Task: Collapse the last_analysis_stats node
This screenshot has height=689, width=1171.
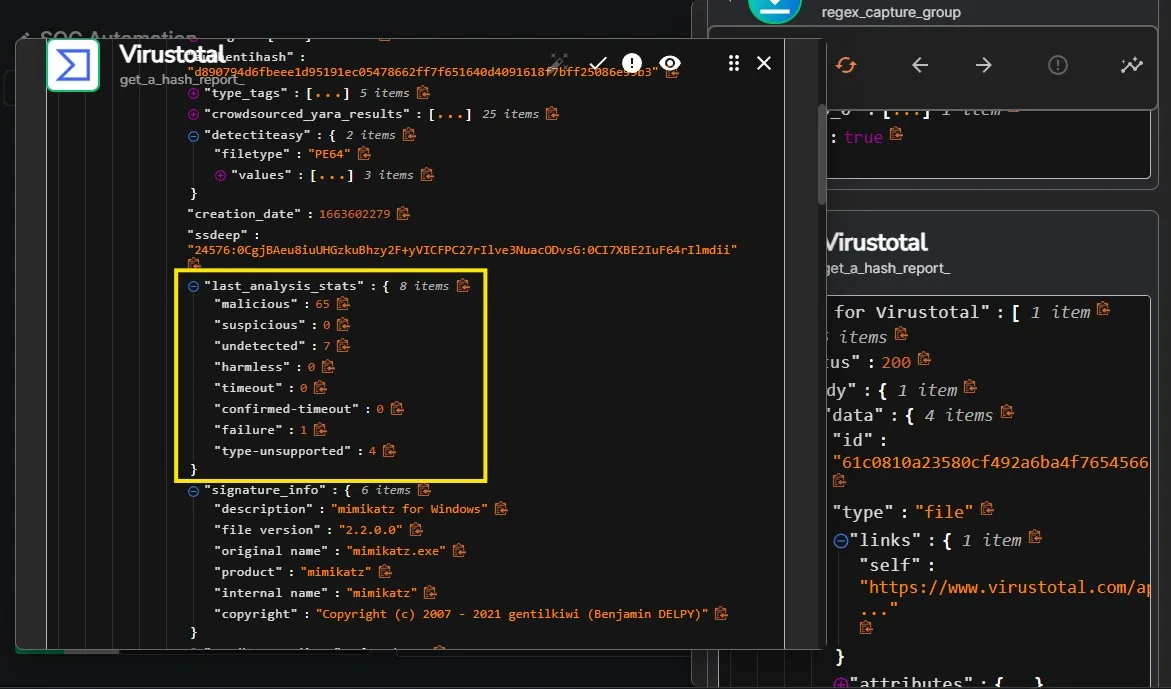Action: coord(194,286)
